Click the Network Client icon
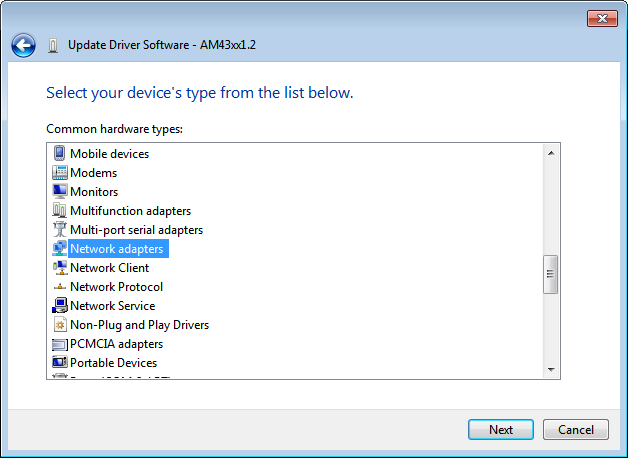The width and height of the screenshot is (628, 458). point(59,268)
